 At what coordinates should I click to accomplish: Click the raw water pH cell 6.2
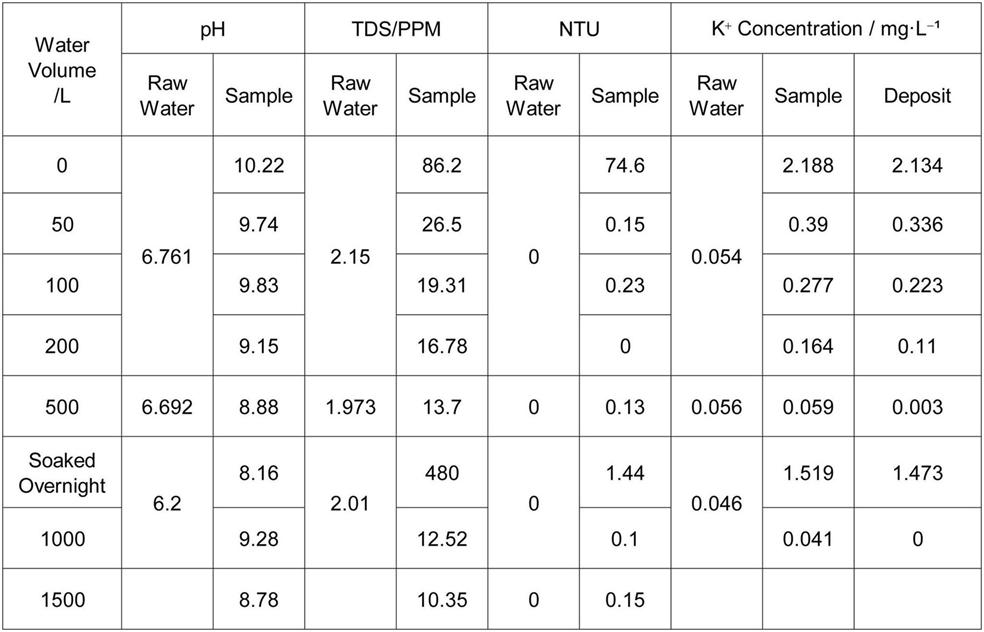(x=167, y=505)
